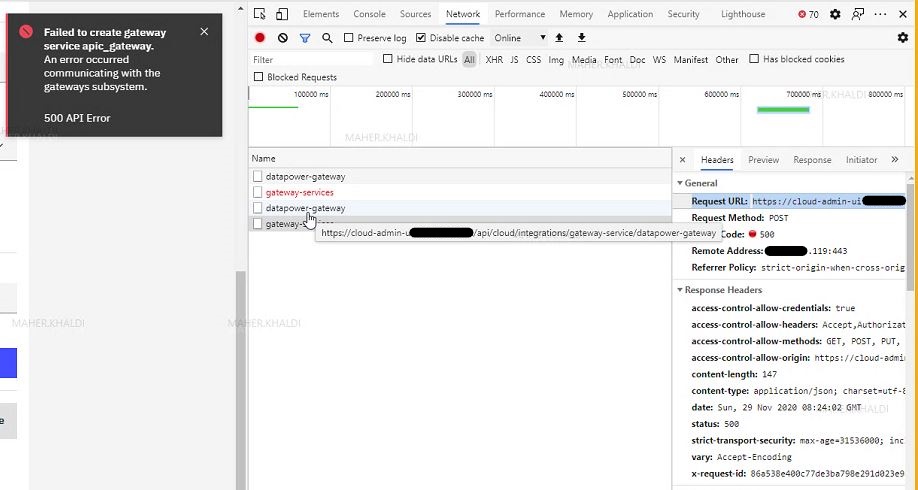Close the DevTools panel

903,14
